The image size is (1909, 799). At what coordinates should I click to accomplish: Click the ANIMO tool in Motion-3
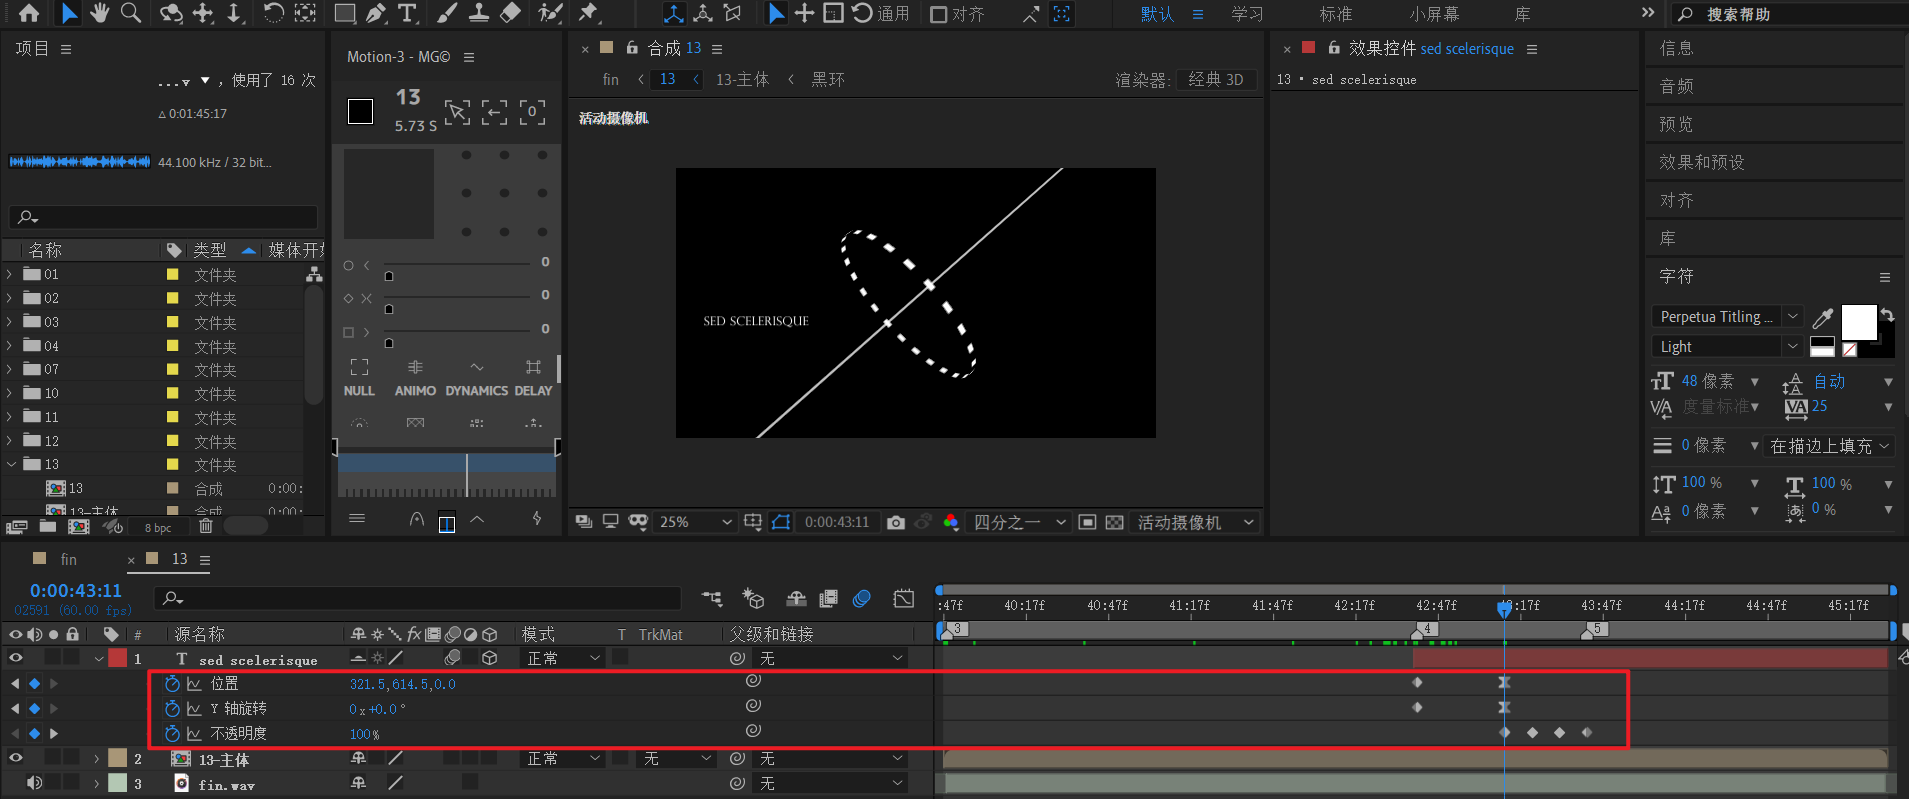pyautogui.click(x=415, y=377)
